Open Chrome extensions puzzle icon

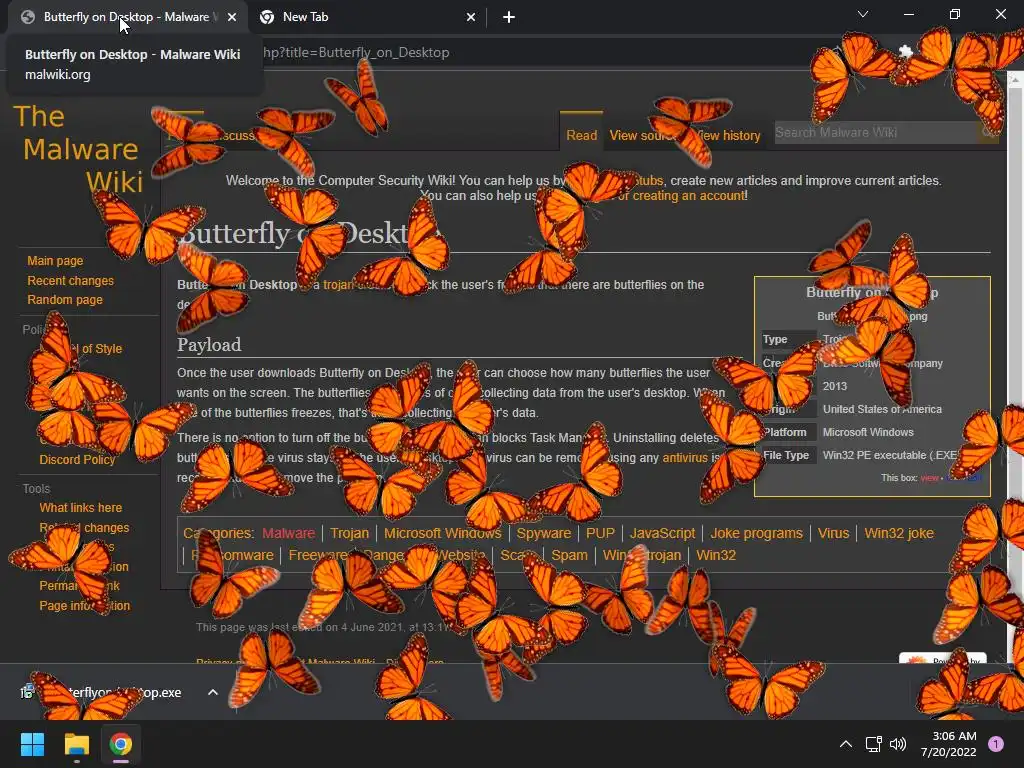point(906,52)
